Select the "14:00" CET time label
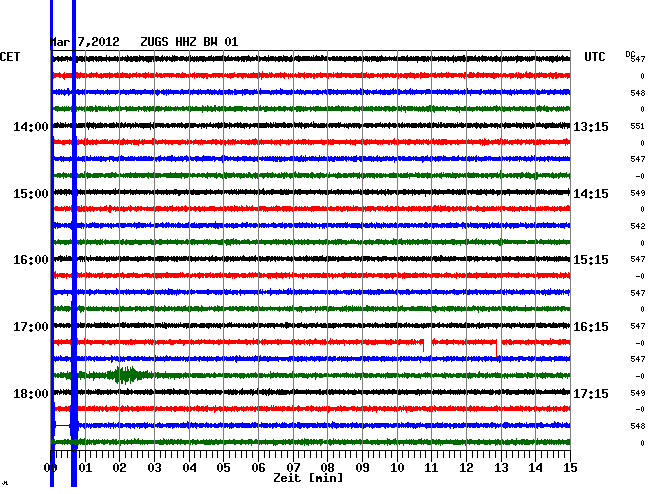 click(x=31, y=126)
